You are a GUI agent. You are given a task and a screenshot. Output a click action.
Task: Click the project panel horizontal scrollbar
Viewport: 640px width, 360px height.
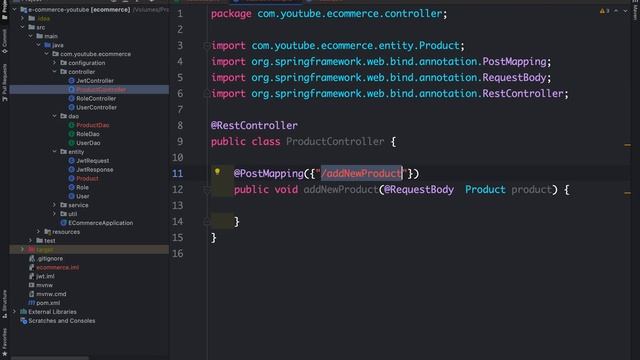[x=50, y=358]
